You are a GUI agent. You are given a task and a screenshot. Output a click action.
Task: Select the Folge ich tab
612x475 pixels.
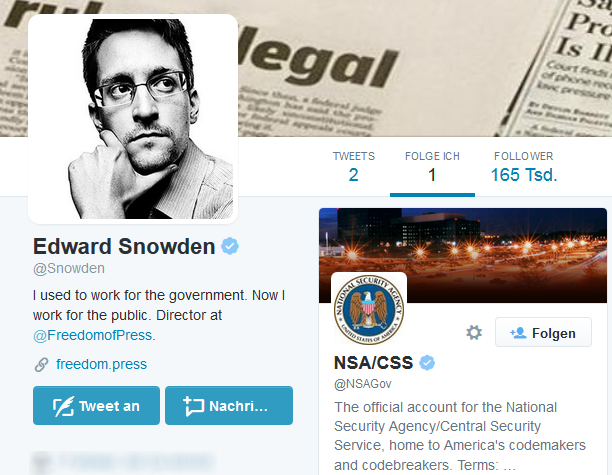coord(432,167)
